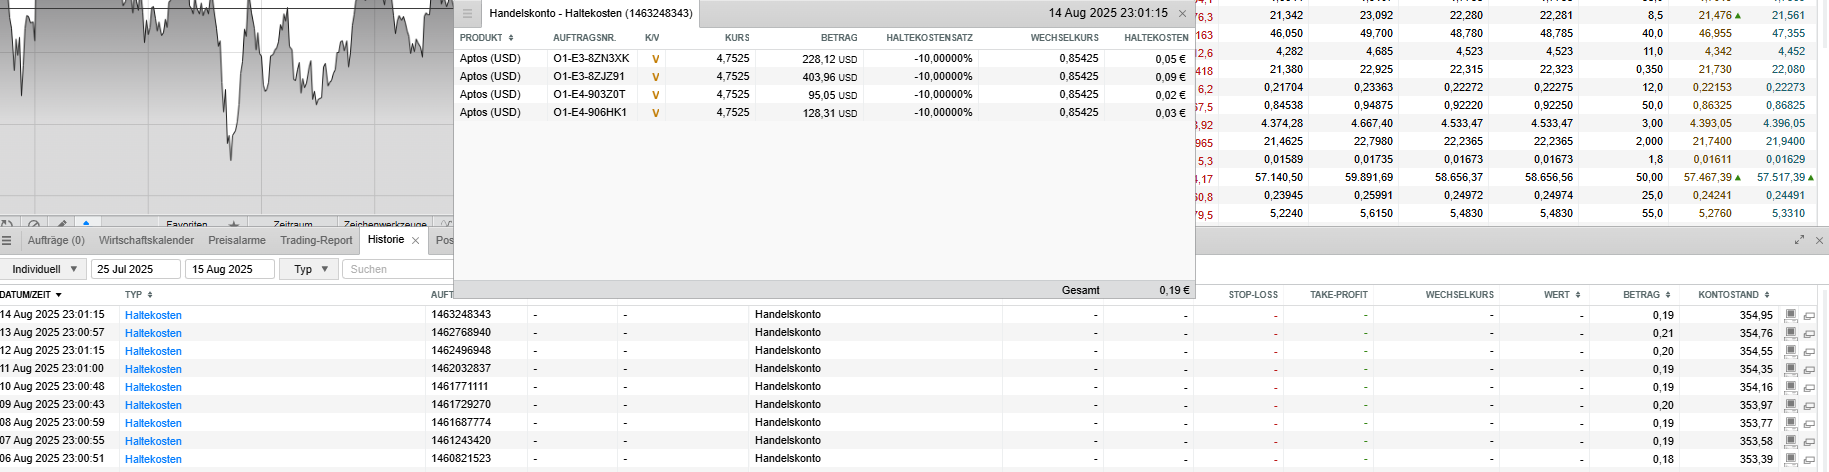Open details icon for 14 Aug 23:01:15 row

[x=1791, y=315]
